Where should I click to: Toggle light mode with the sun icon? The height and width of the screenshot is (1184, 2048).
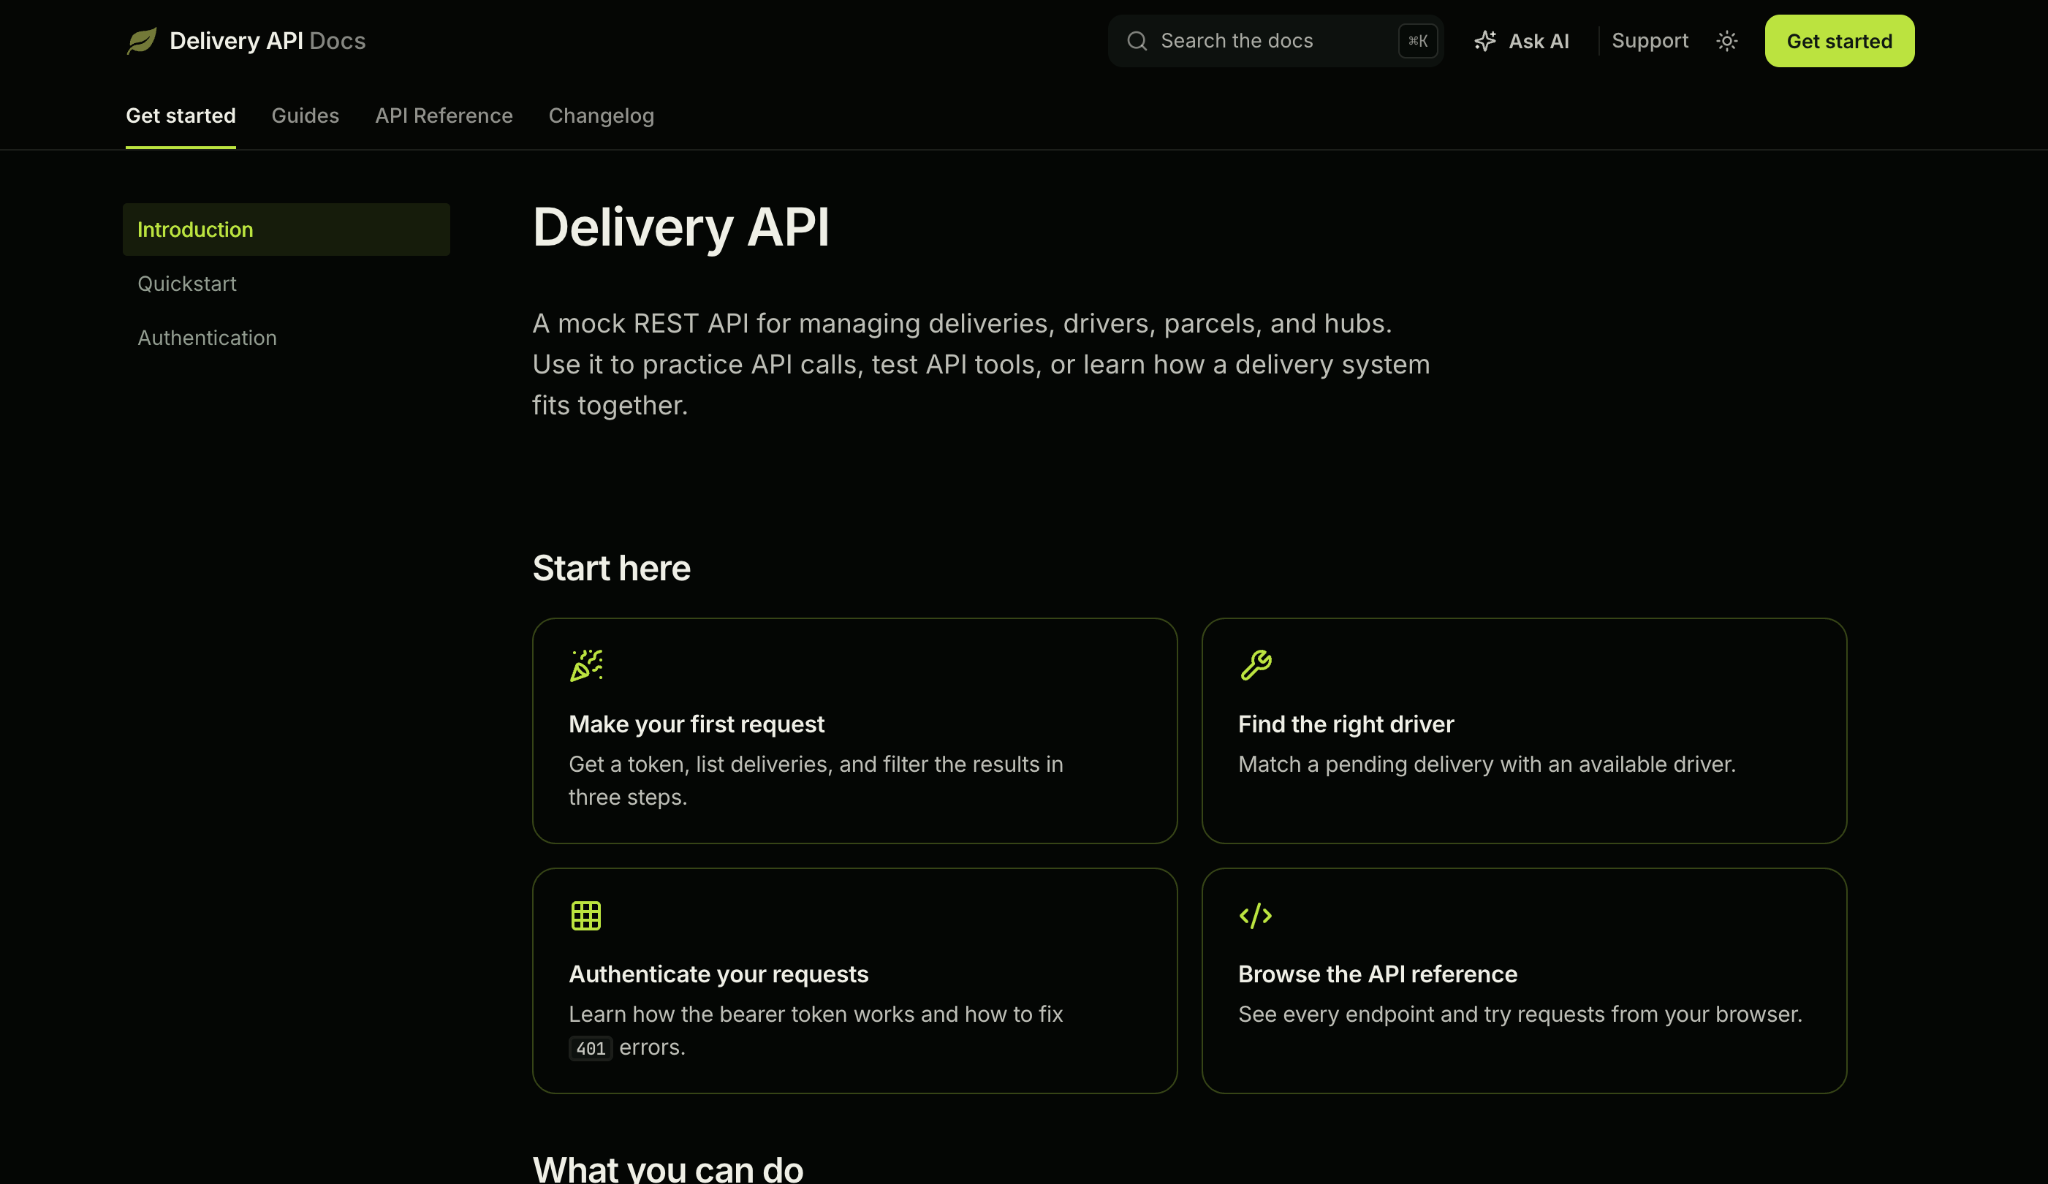tap(1727, 41)
